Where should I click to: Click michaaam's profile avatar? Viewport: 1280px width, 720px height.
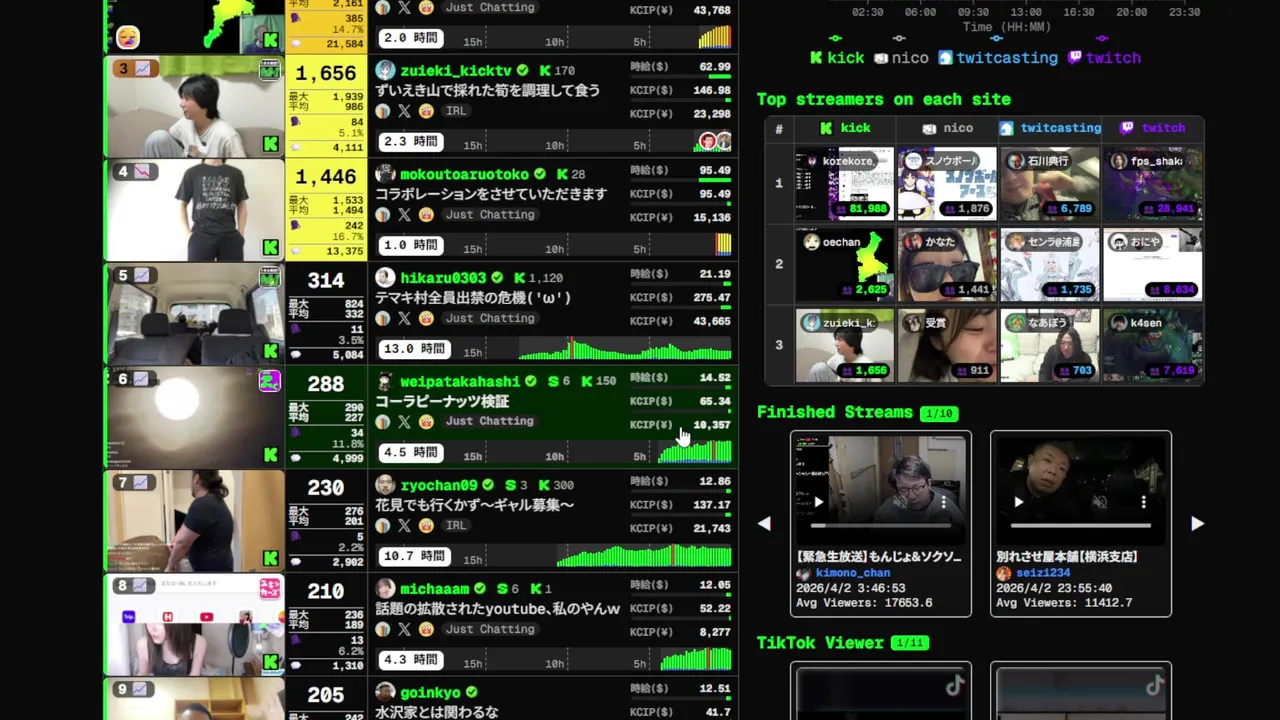tap(385, 589)
